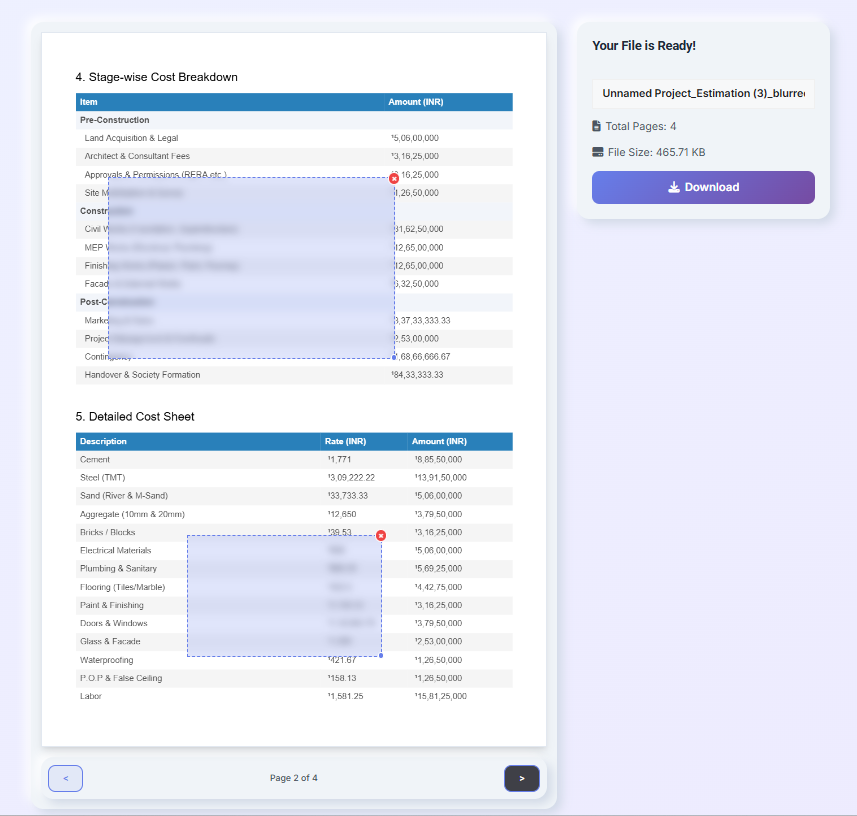
Task: Click the 'Amount (INR)' header of Detailed Cost Sheet
Action: (x=439, y=441)
